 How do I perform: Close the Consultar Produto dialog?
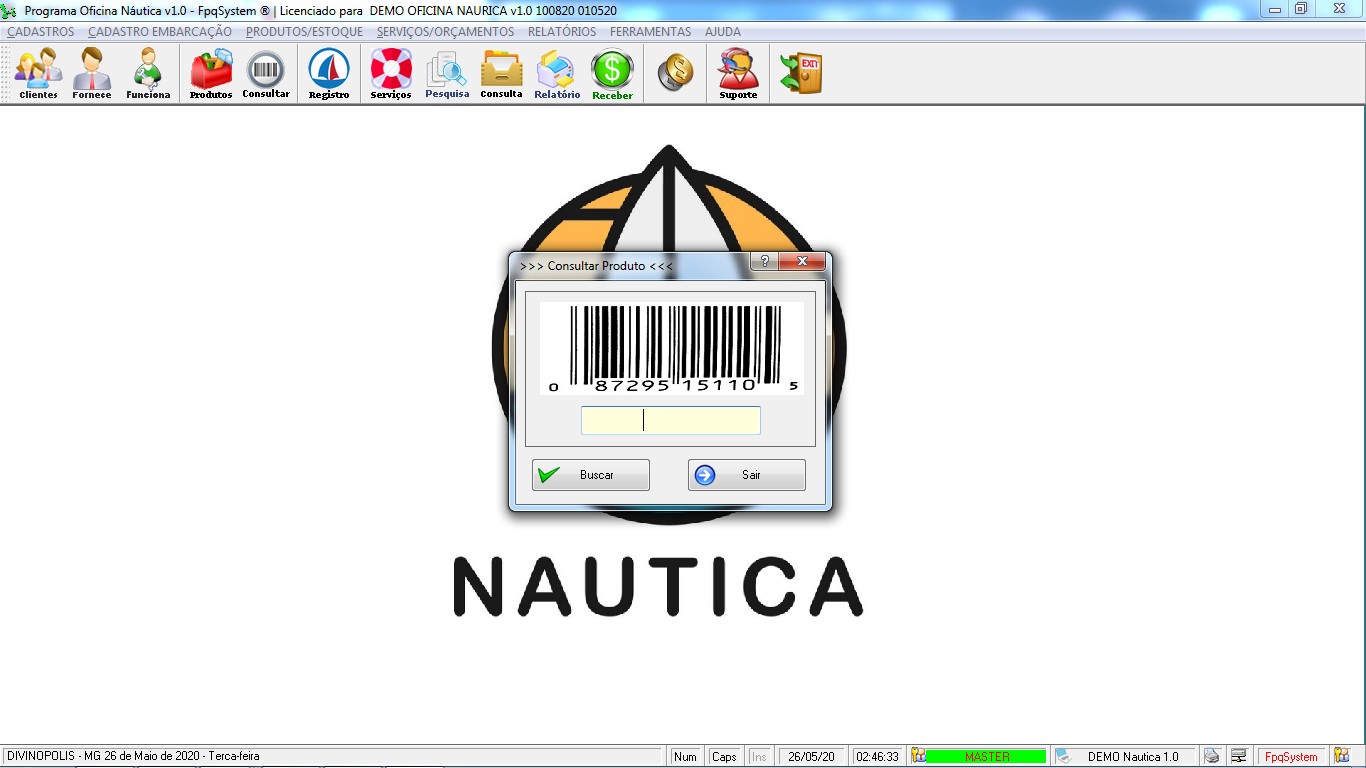[803, 262]
